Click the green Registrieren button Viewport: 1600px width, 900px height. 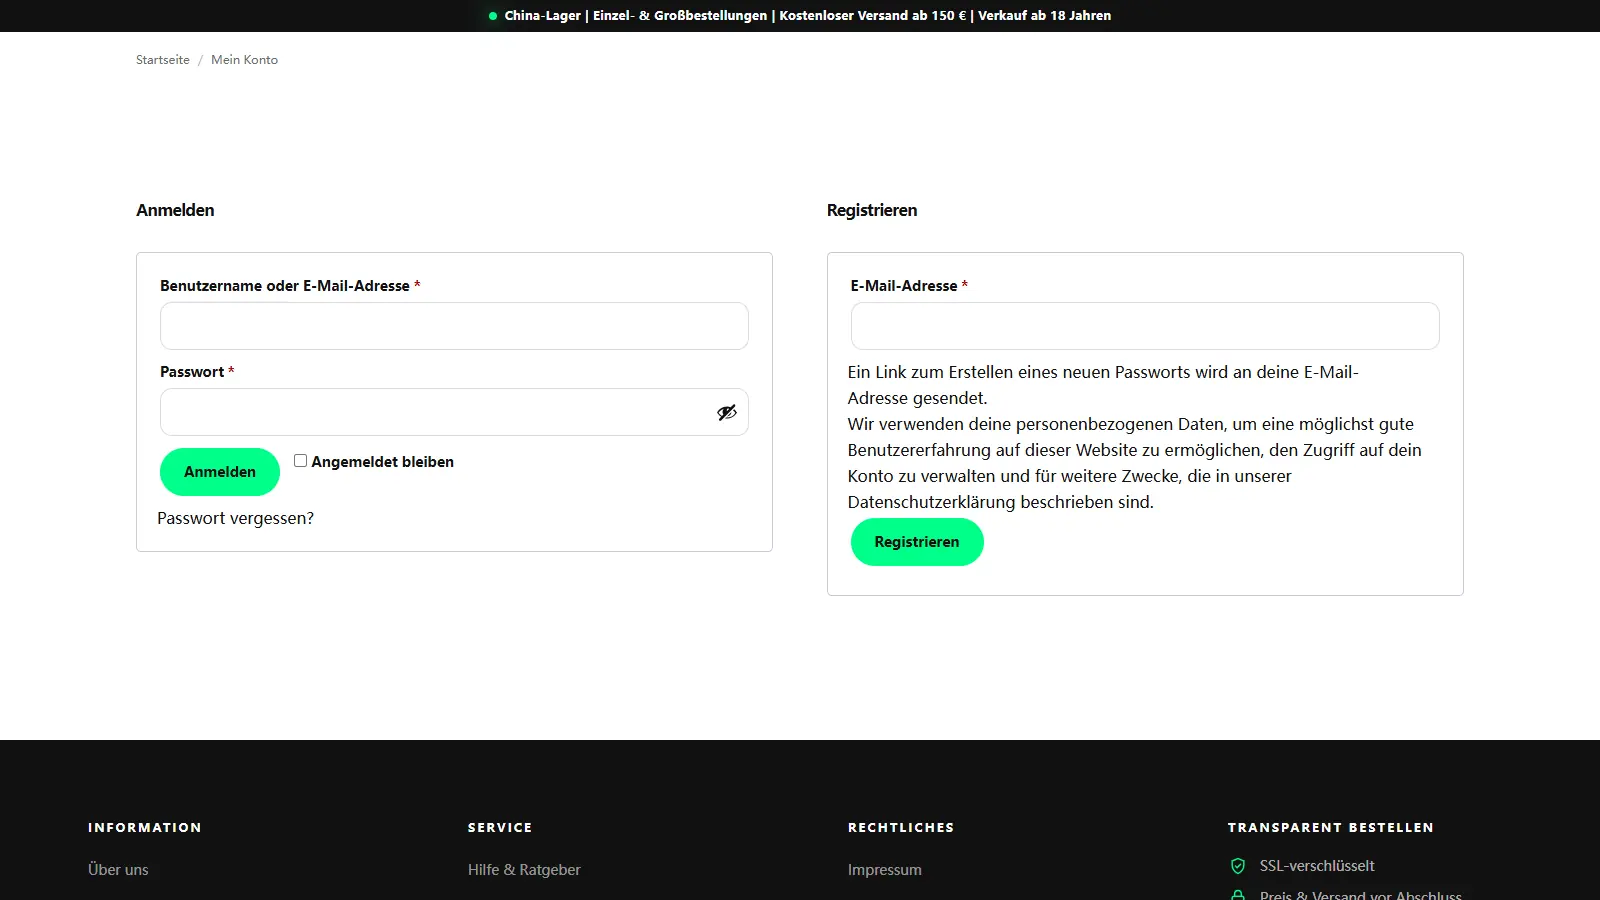pos(917,542)
